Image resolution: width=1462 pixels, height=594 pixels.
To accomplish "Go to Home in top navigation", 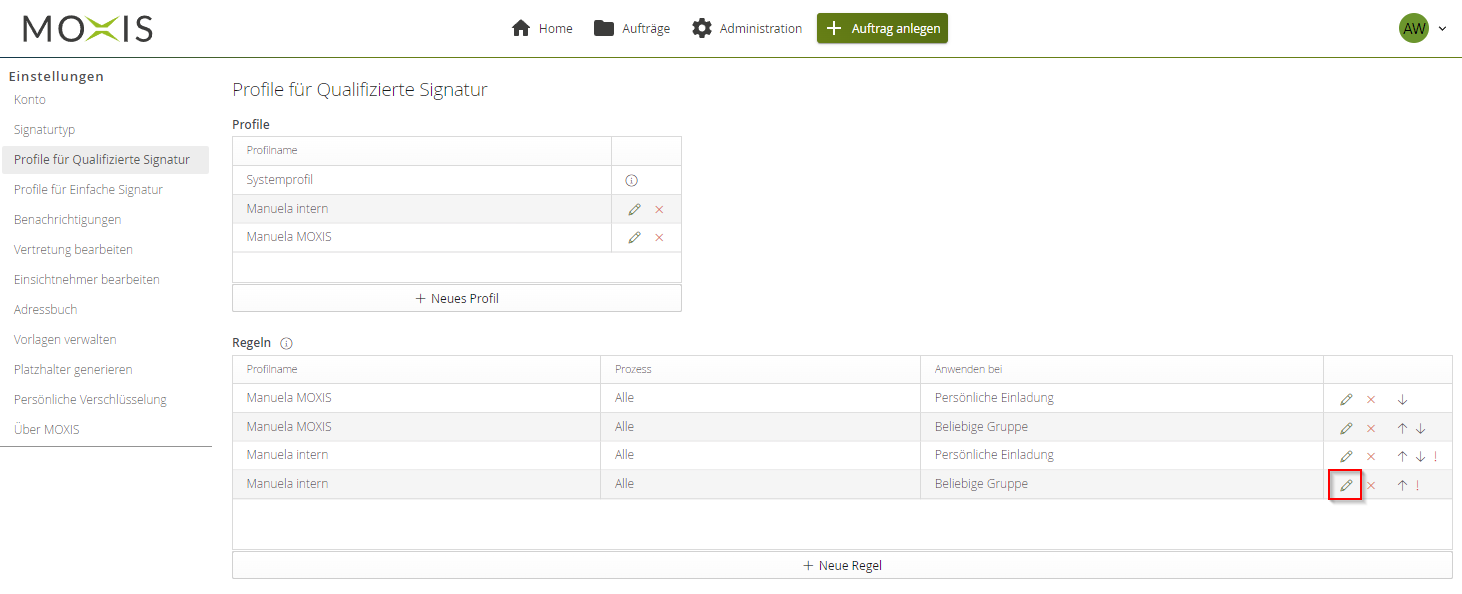I will (542, 29).
